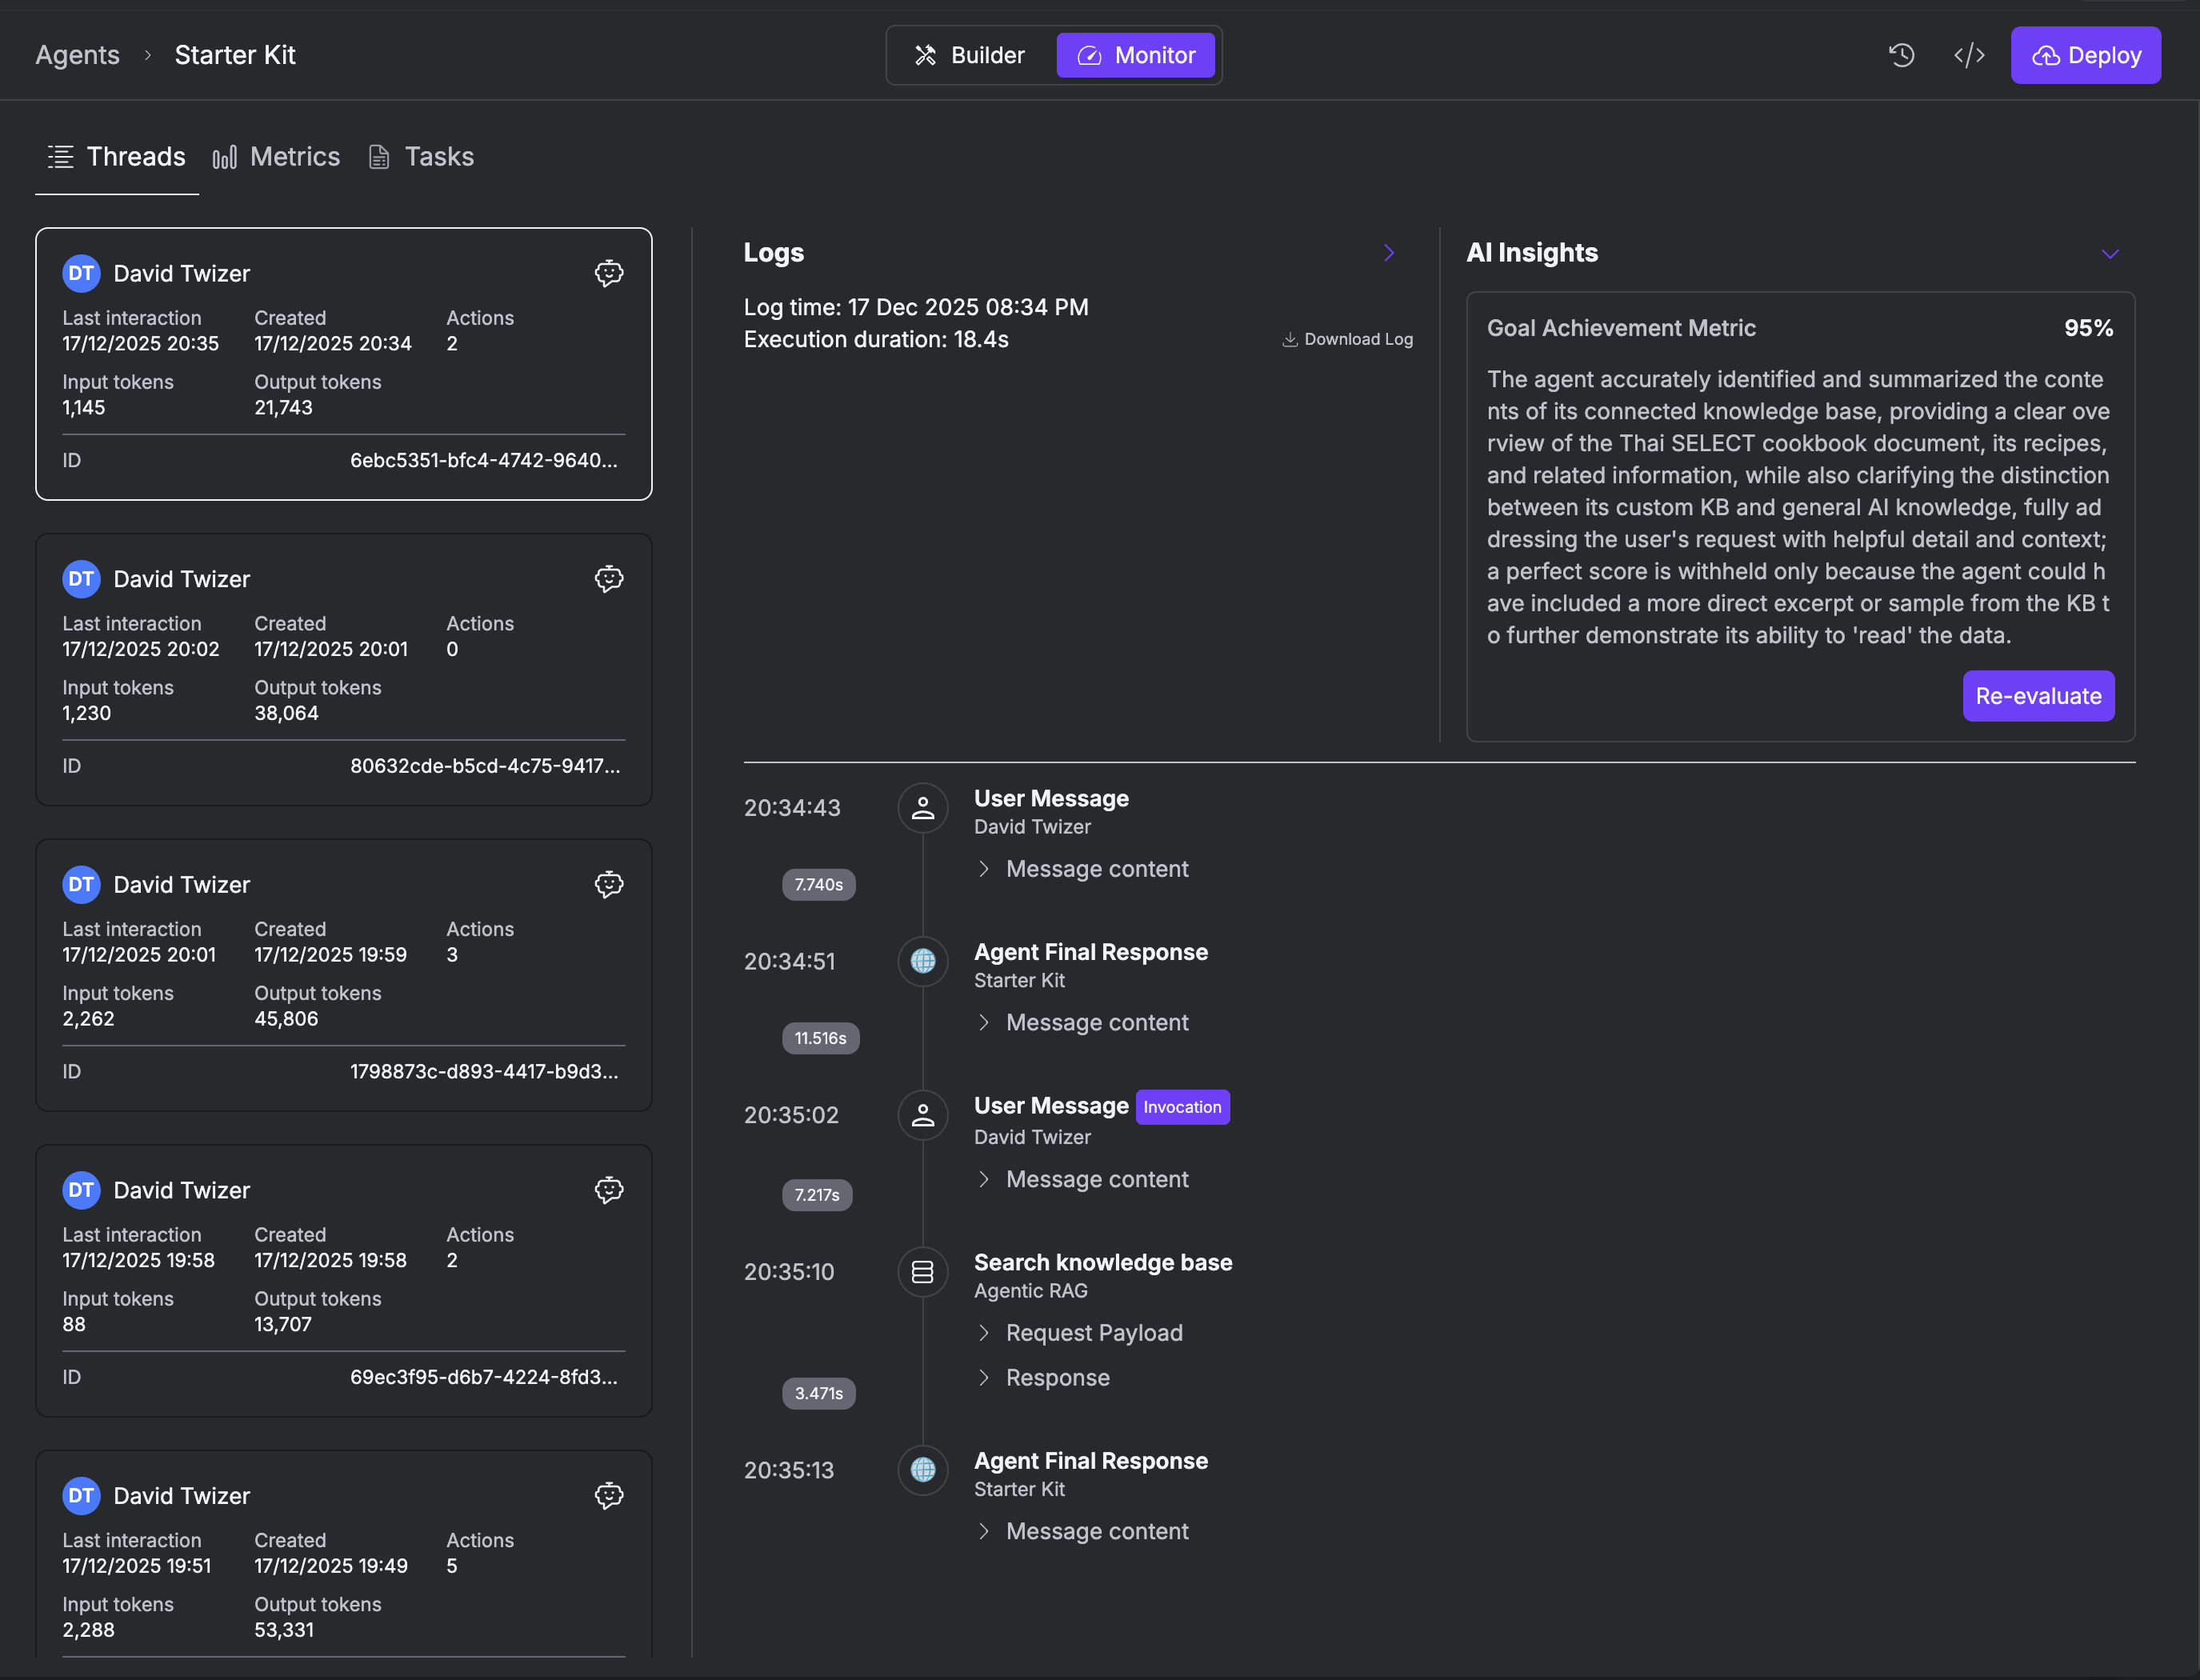Expand Logs using the arrow next to its title
This screenshot has height=1680, width=2200.
click(x=1388, y=252)
